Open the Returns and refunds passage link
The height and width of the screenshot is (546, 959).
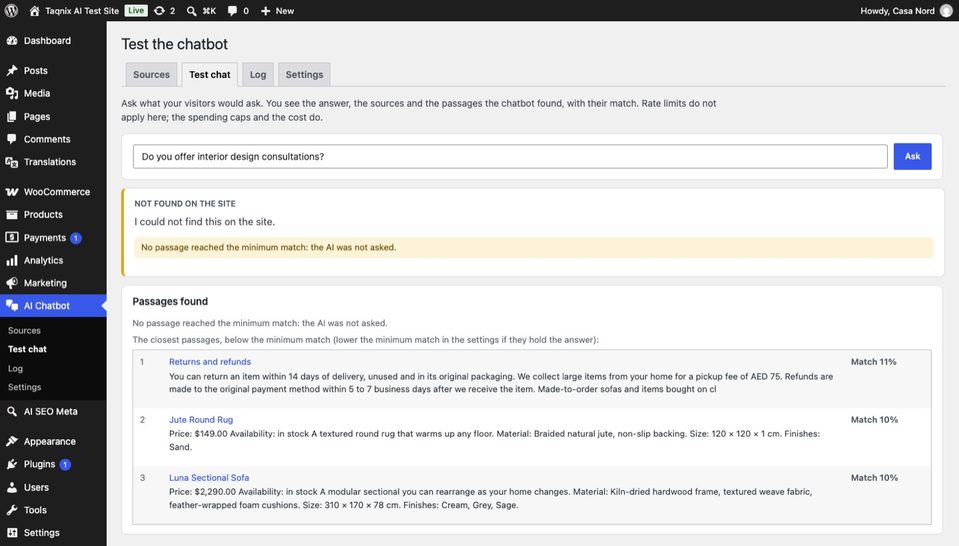pyautogui.click(x=210, y=362)
